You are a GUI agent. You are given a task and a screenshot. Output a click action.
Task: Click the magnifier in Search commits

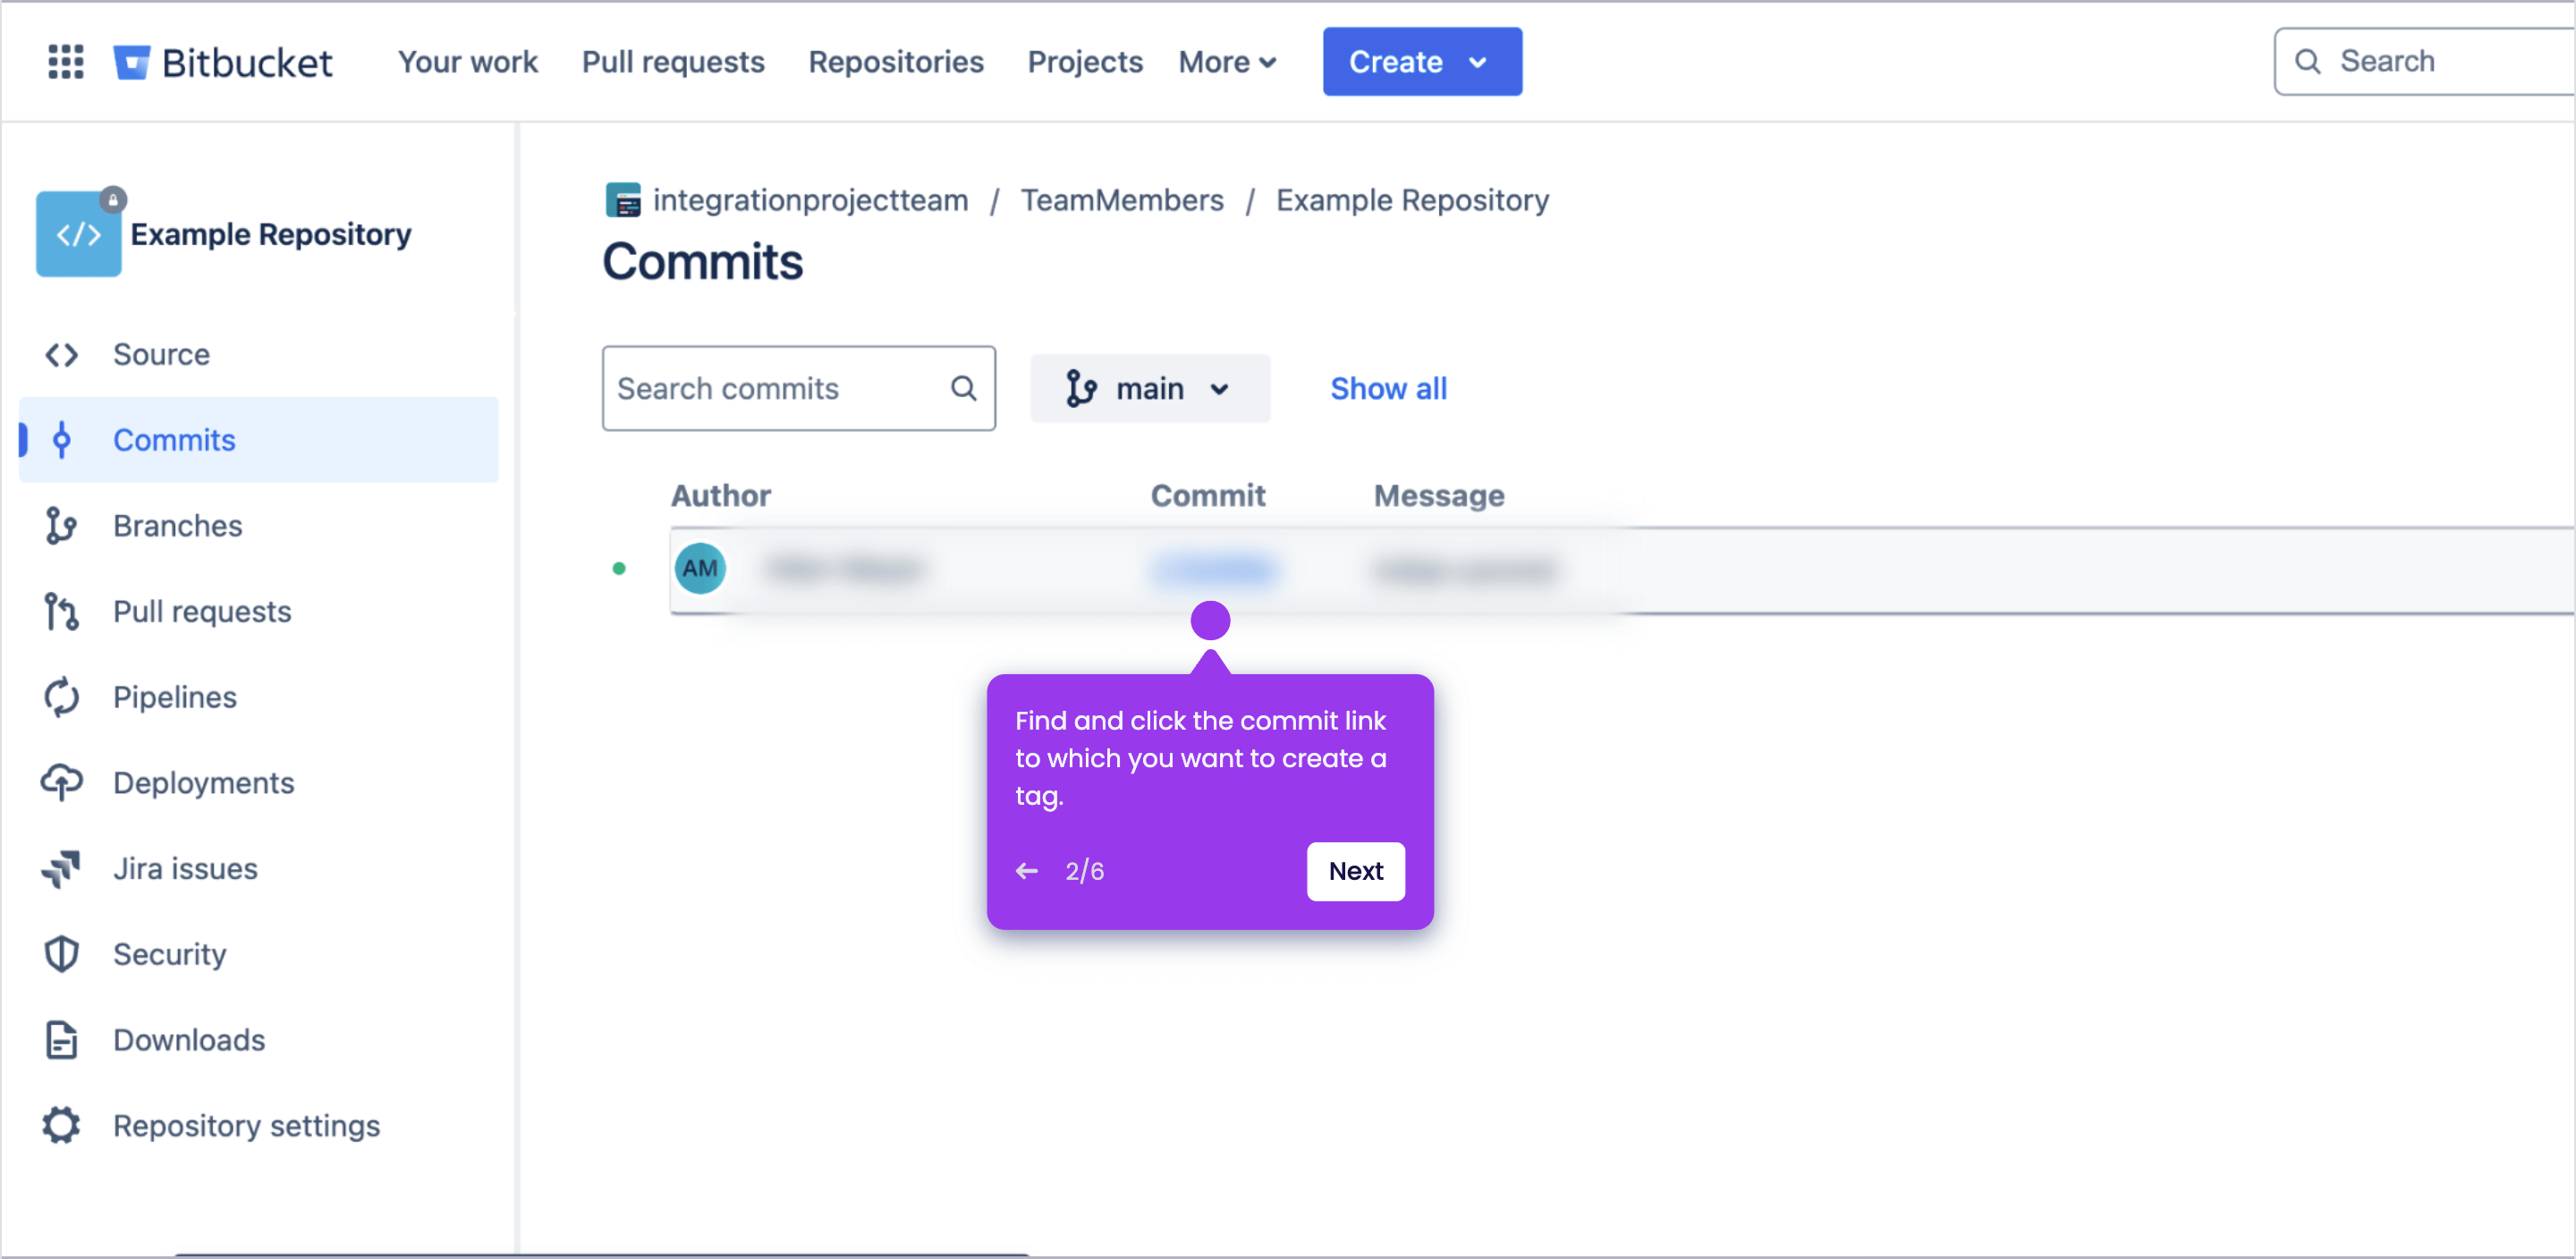point(963,388)
